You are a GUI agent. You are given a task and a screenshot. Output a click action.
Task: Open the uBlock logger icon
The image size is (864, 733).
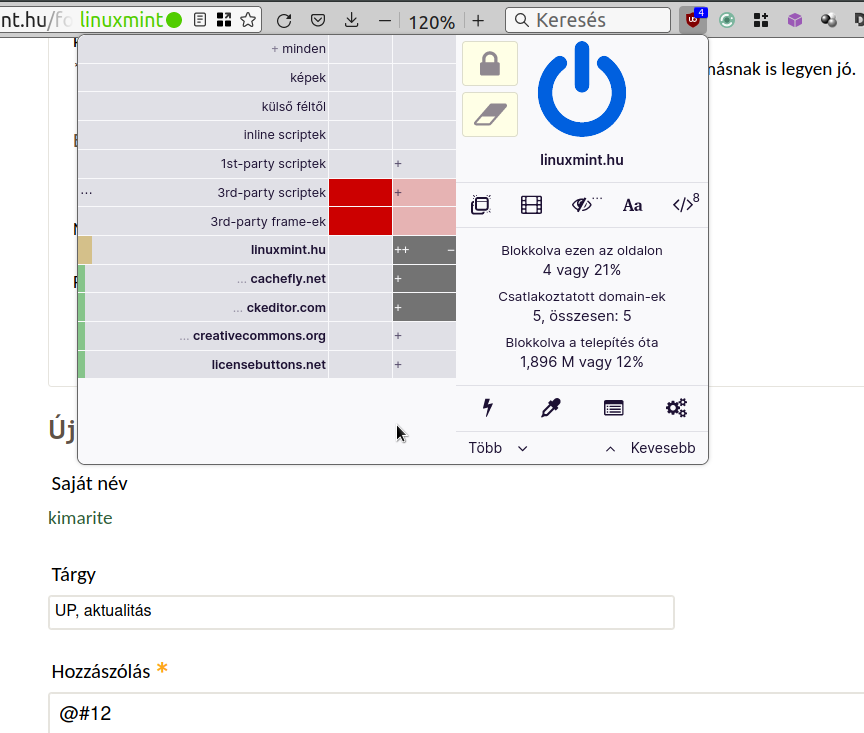click(x=613, y=408)
